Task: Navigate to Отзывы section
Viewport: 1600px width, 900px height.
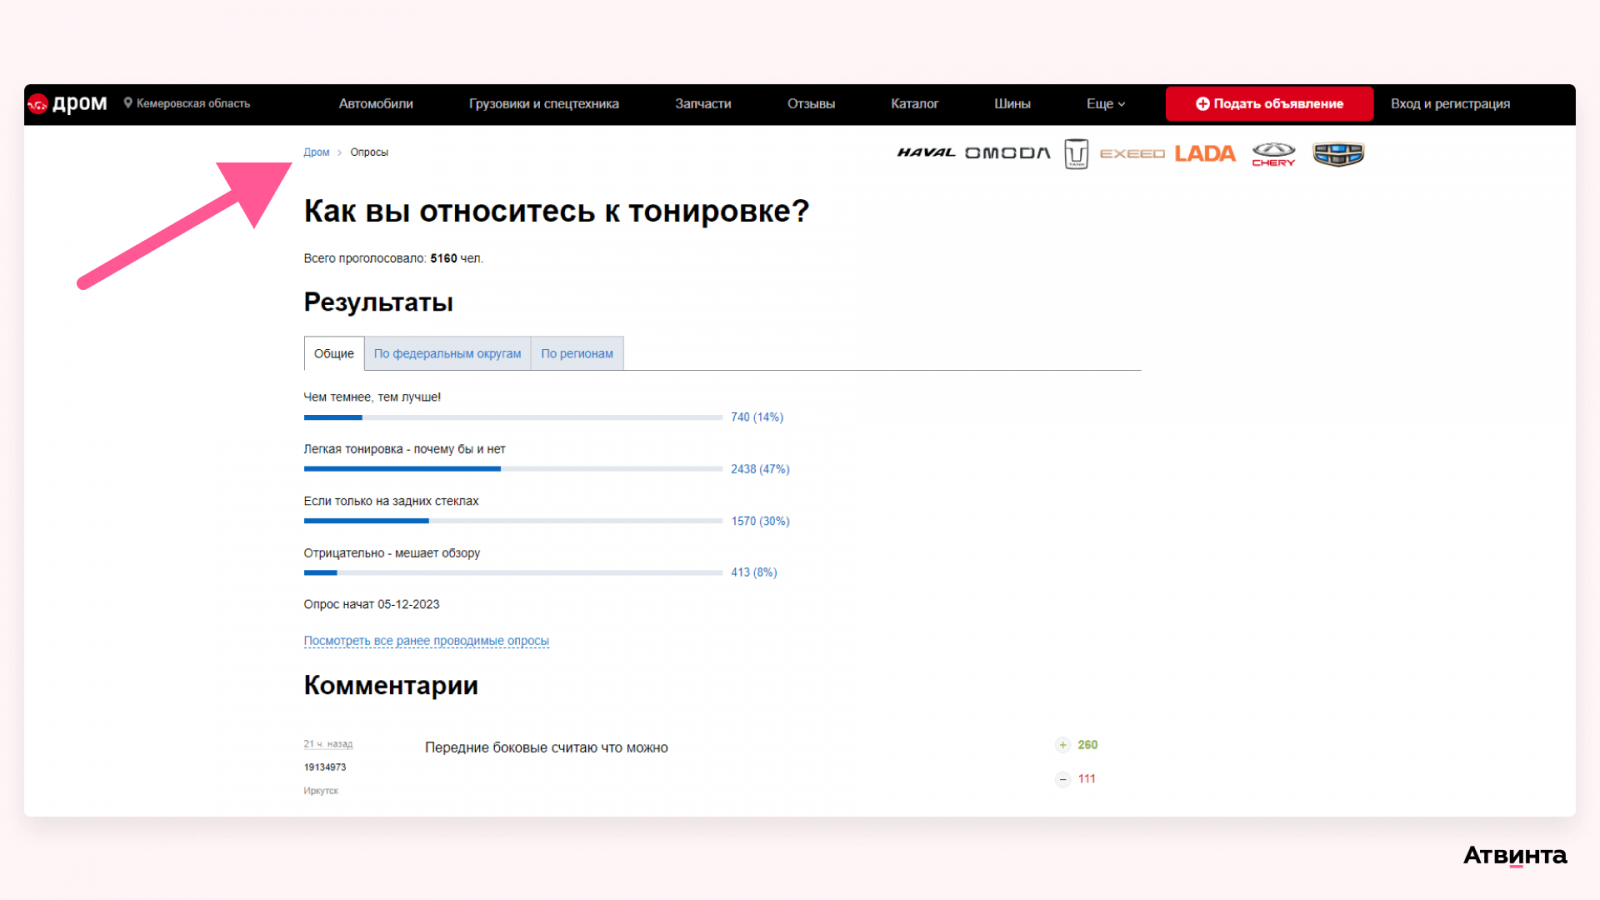Action: [811, 104]
